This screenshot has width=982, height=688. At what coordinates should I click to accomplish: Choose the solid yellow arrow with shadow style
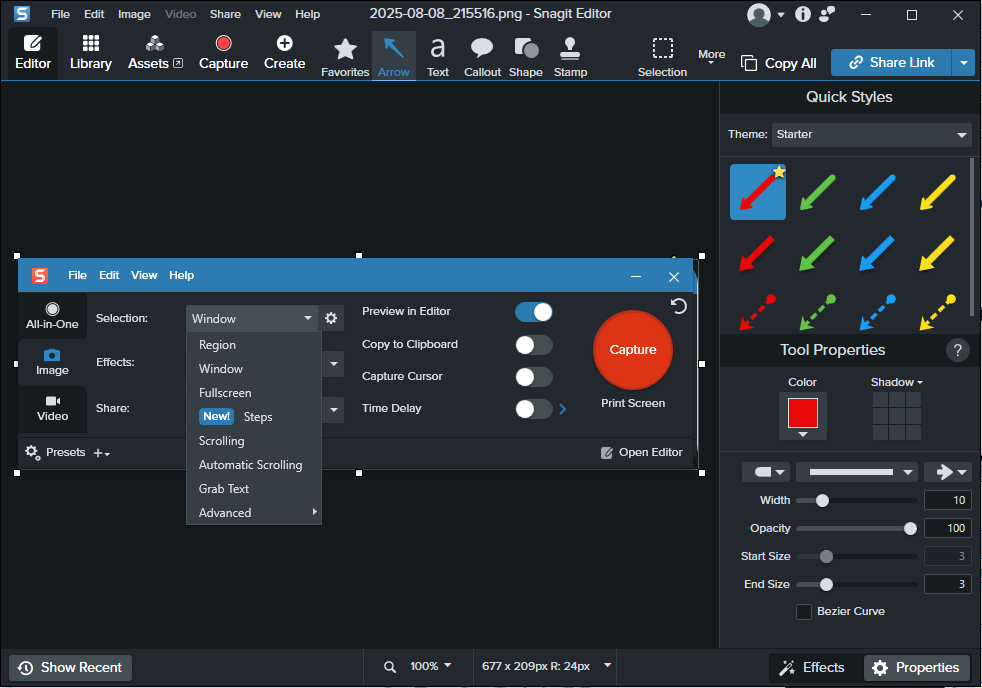pyautogui.click(x=937, y=253)
